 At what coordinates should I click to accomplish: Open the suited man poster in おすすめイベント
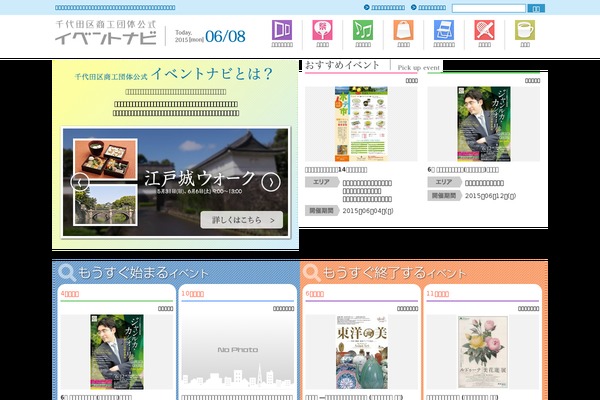[x=484, y=124]
